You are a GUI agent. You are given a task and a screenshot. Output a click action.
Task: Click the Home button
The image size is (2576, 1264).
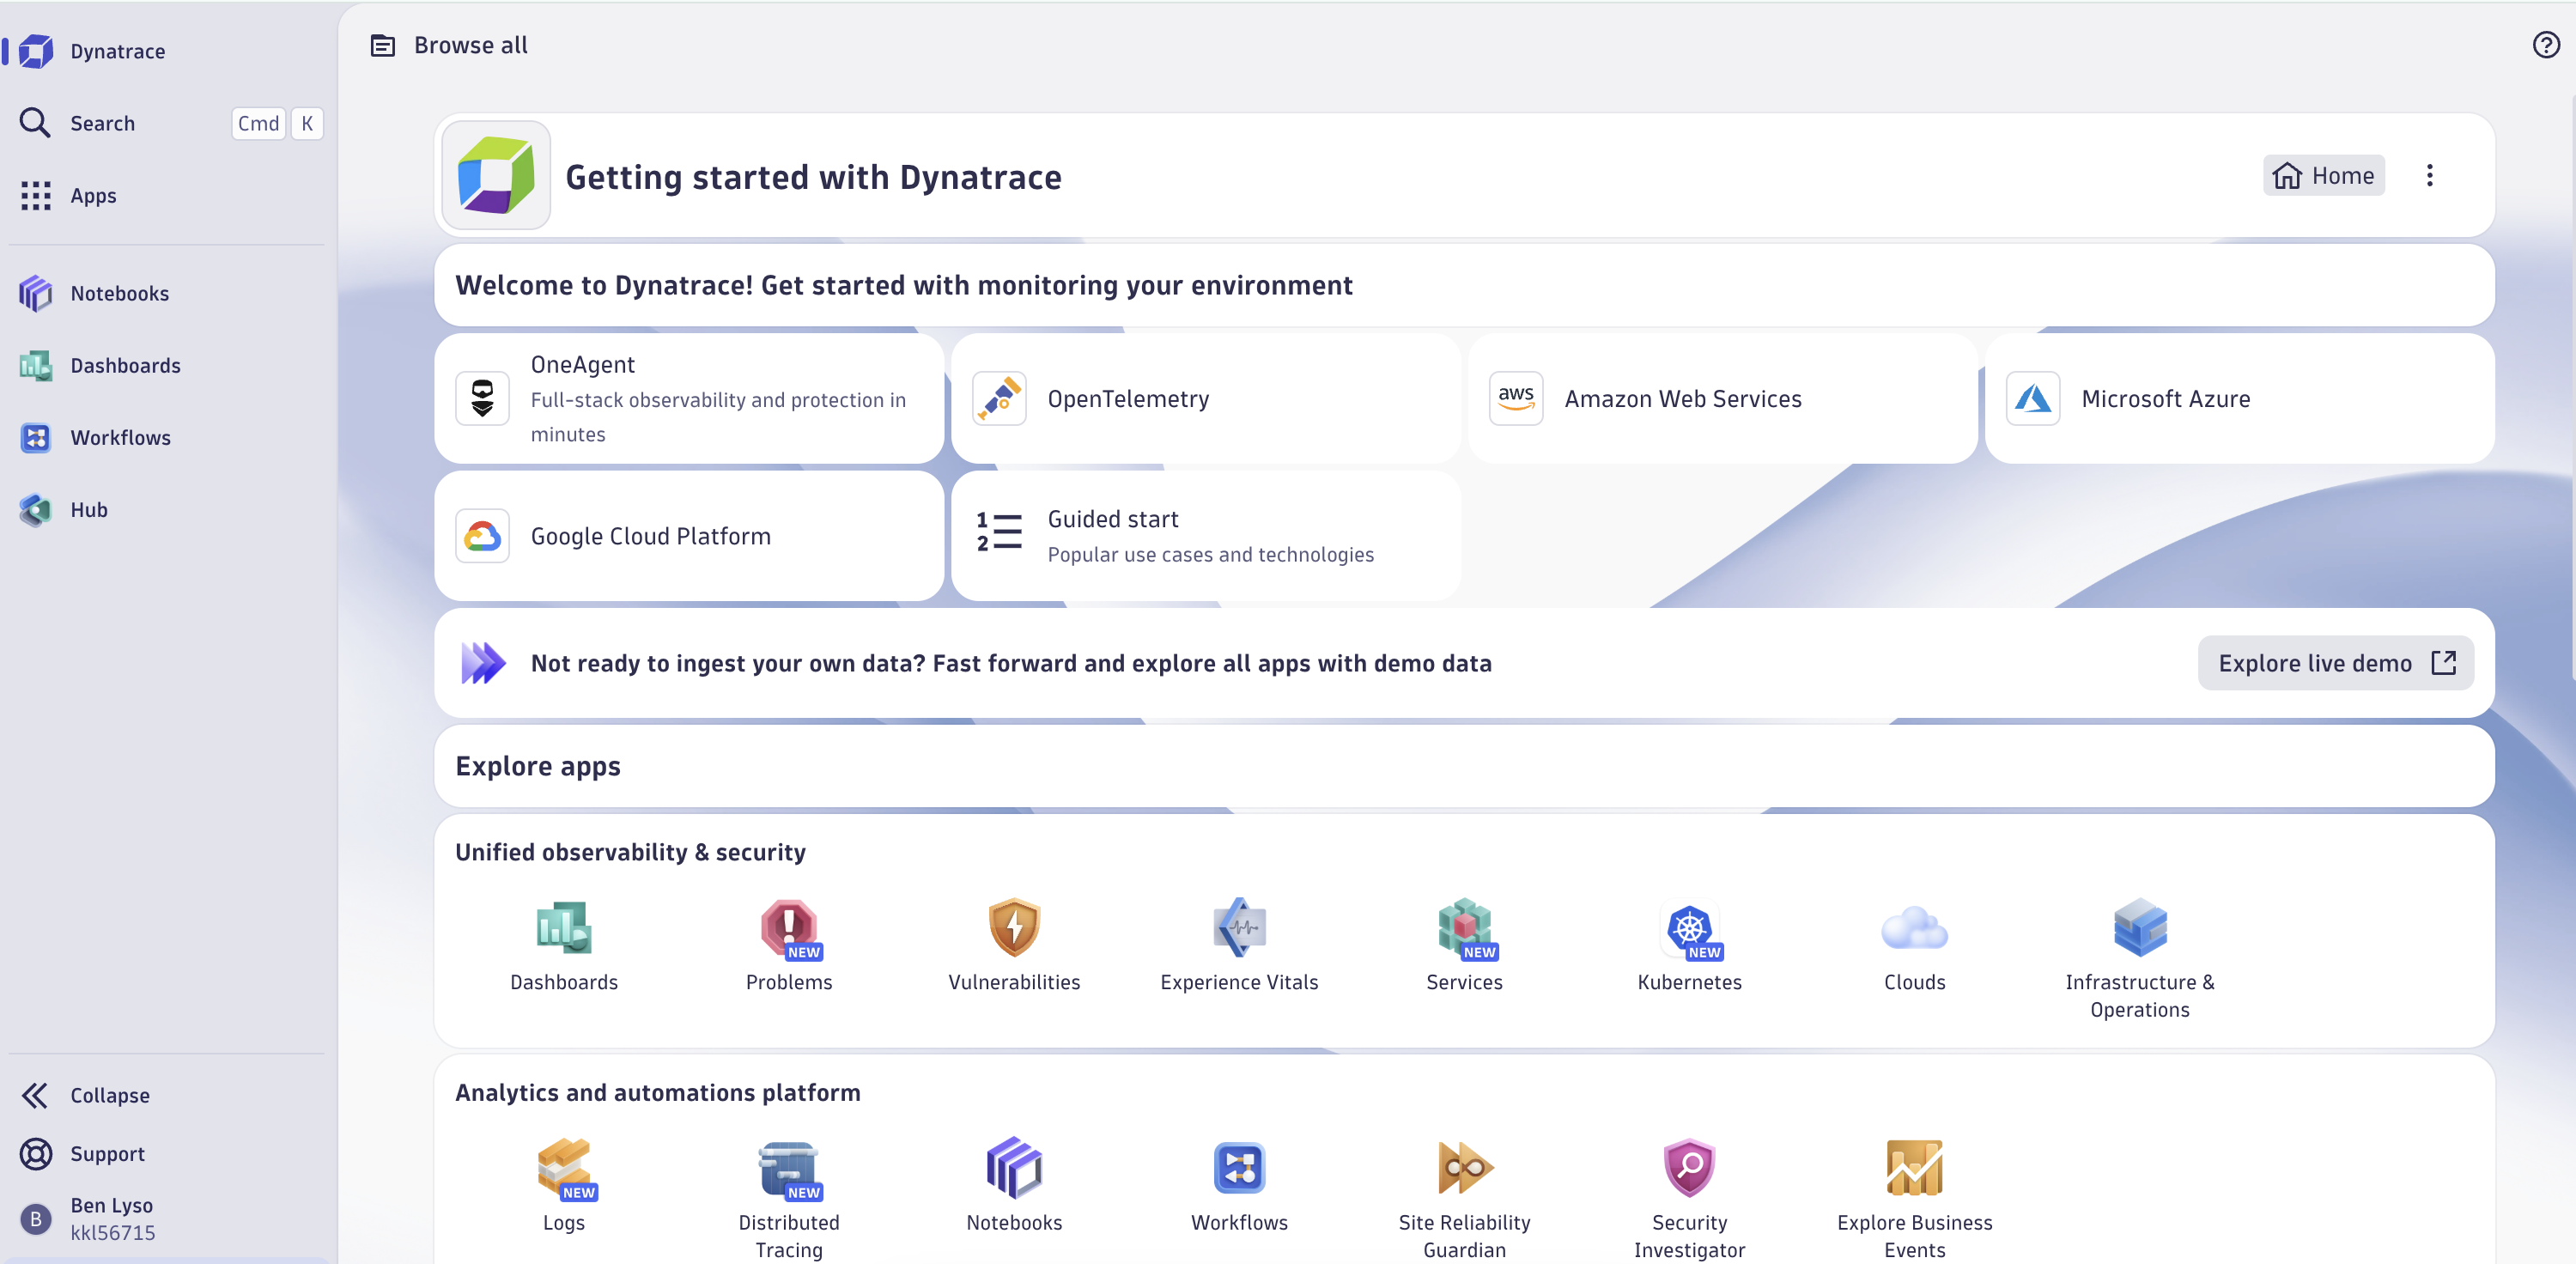2323,175
